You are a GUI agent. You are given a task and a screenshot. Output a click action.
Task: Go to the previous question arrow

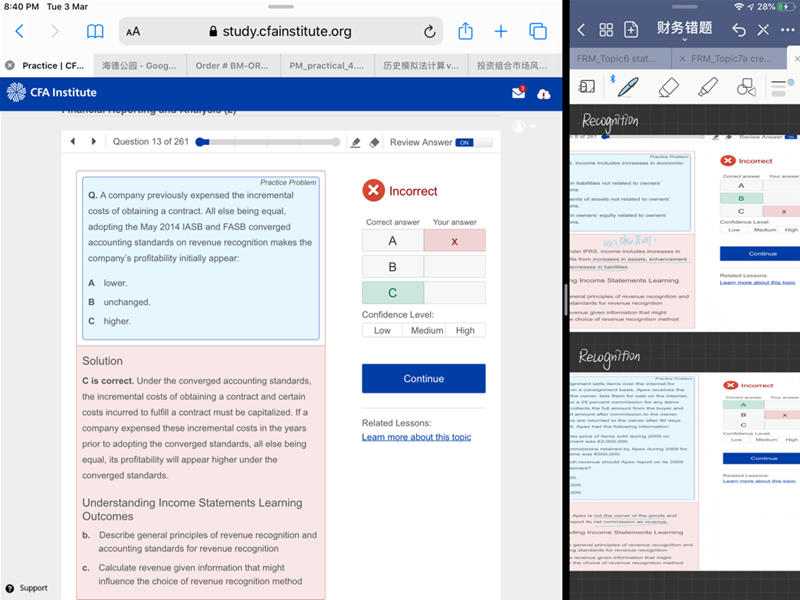coord(72,141)
